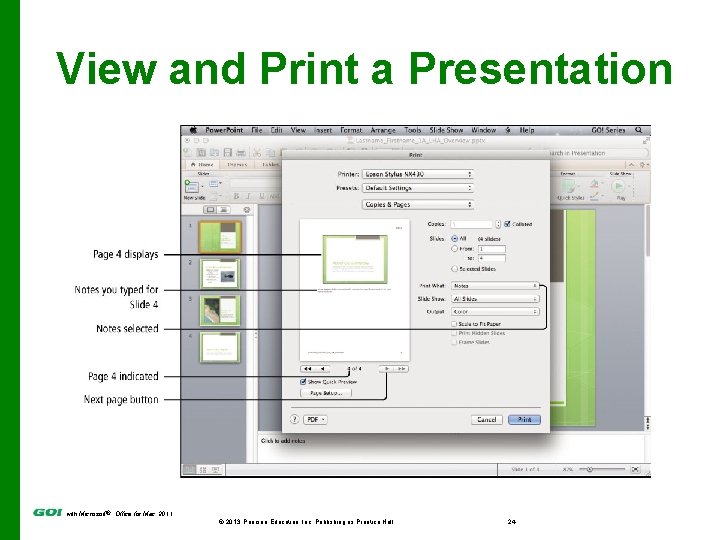Open the Printer dropdown
720x540 pixels.
pos(418,174)
